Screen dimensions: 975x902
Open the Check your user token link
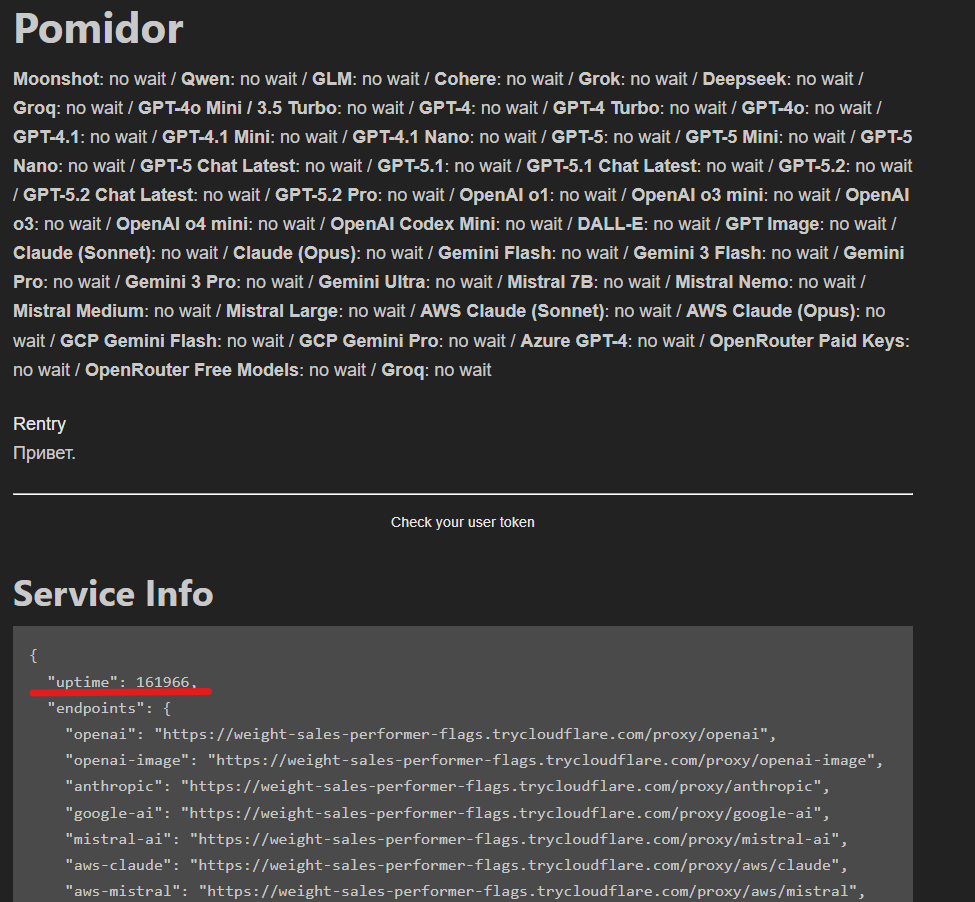click(x=462, y=522)
